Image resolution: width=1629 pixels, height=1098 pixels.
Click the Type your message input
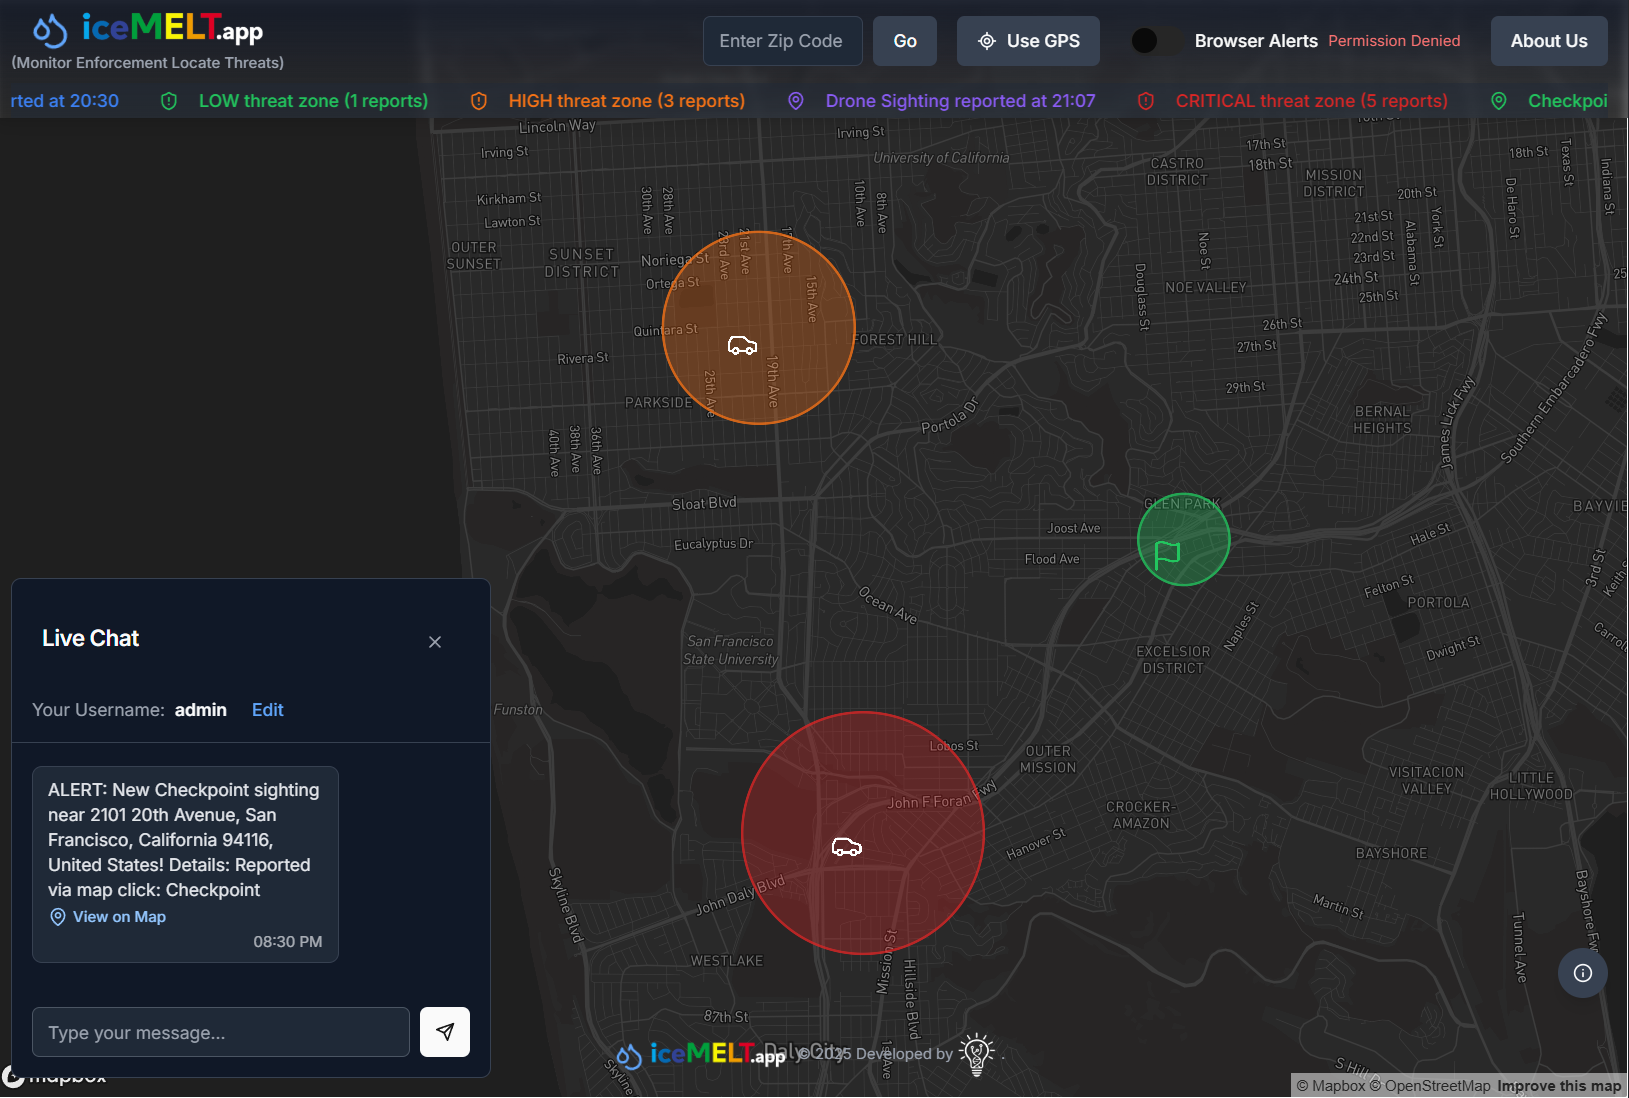pos(221,1032)
